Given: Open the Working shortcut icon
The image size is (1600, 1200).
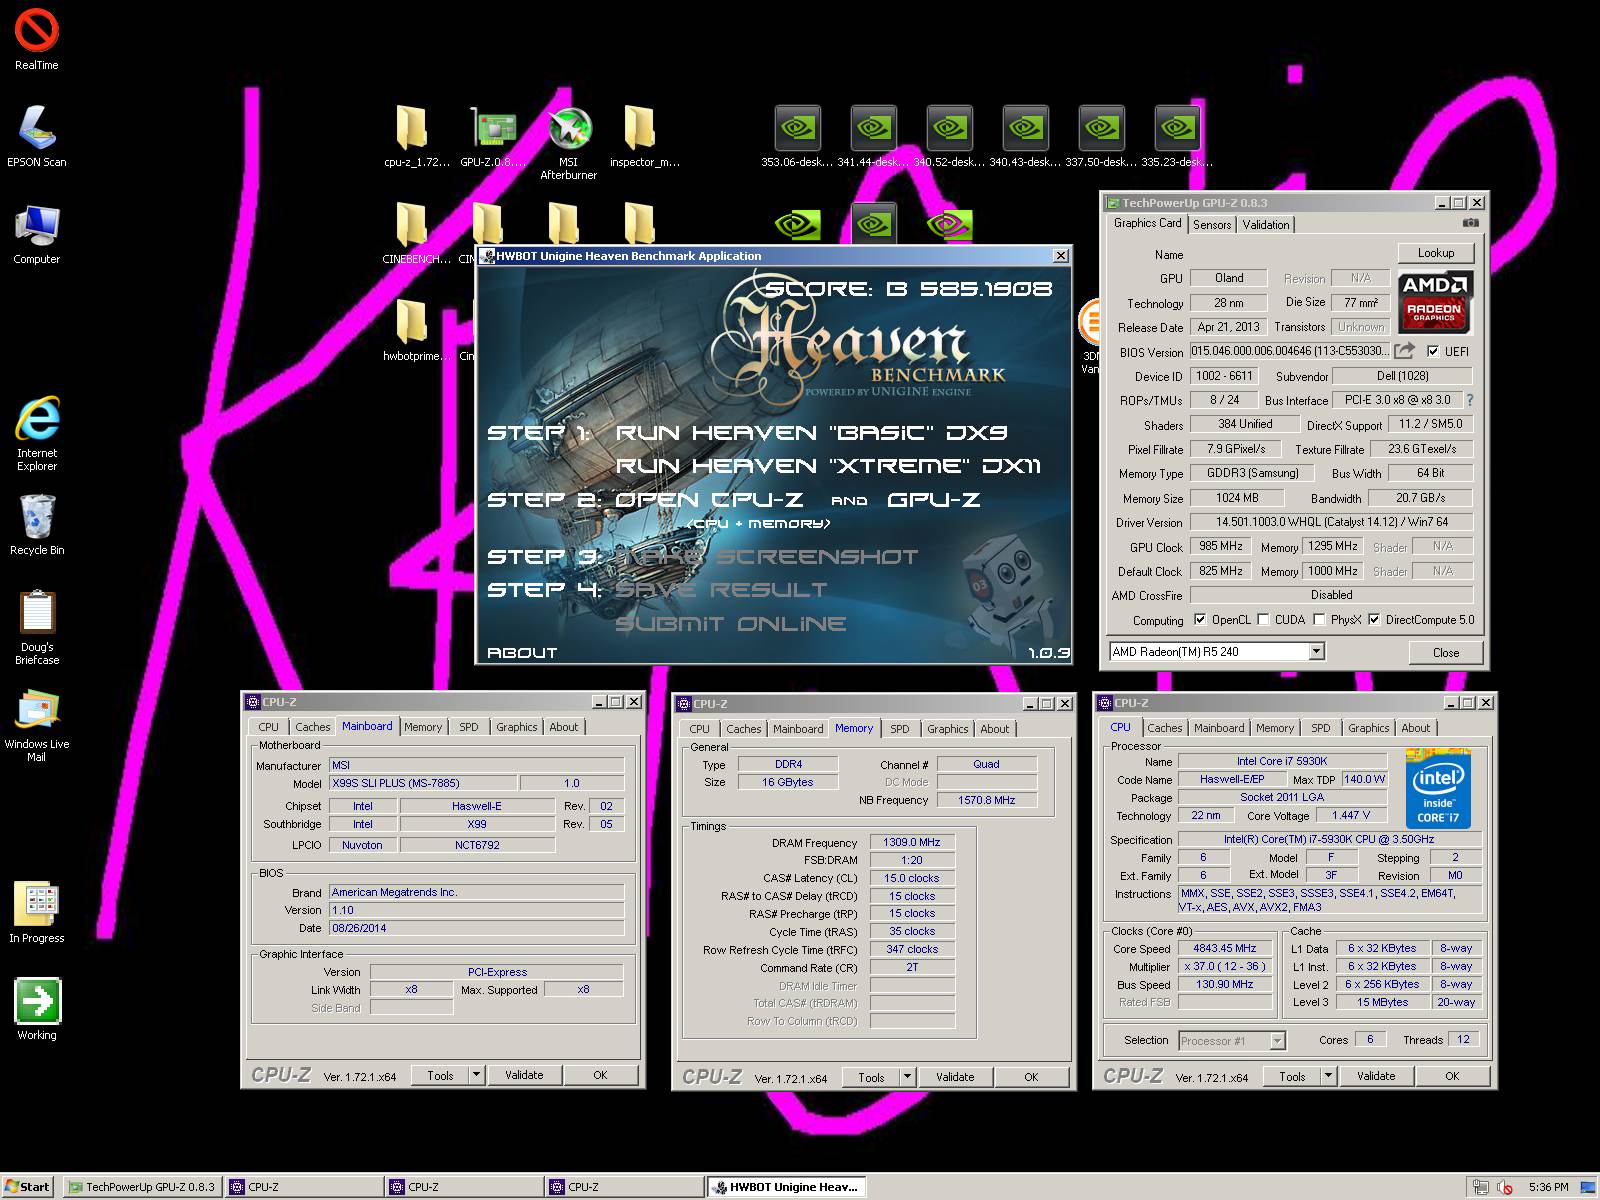Looking at the screenshot, I should 37,1010.
